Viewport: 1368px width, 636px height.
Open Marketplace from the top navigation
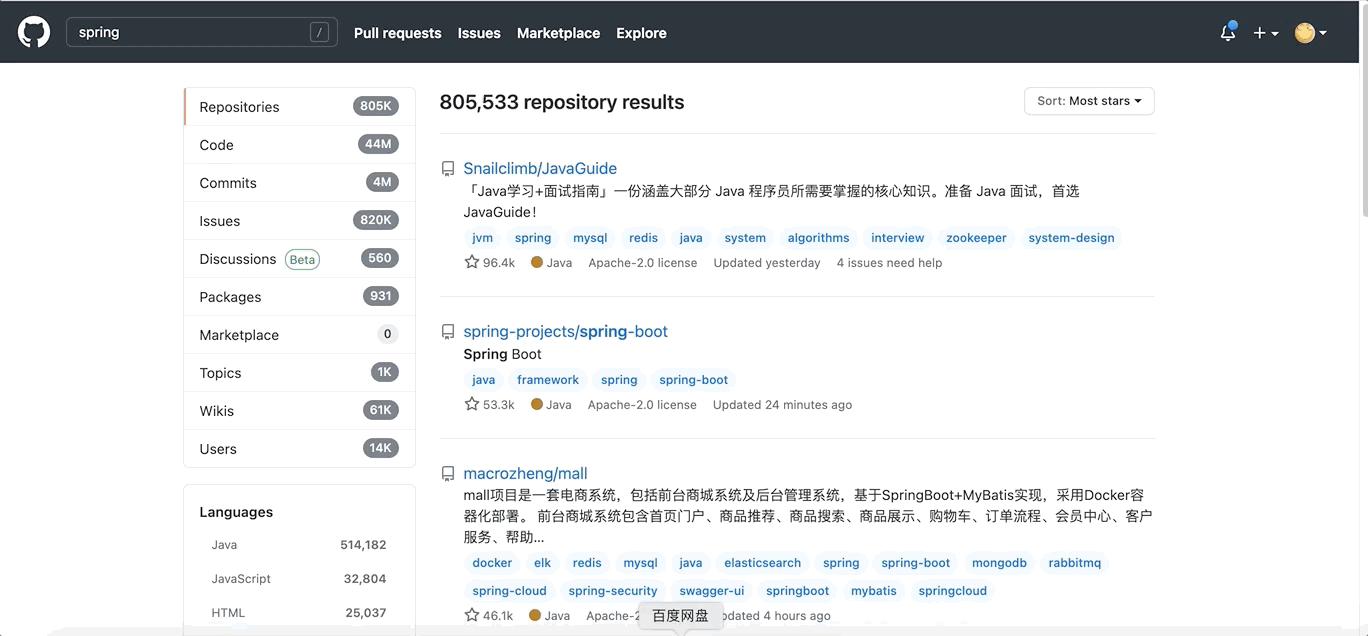tap(558, 33)
